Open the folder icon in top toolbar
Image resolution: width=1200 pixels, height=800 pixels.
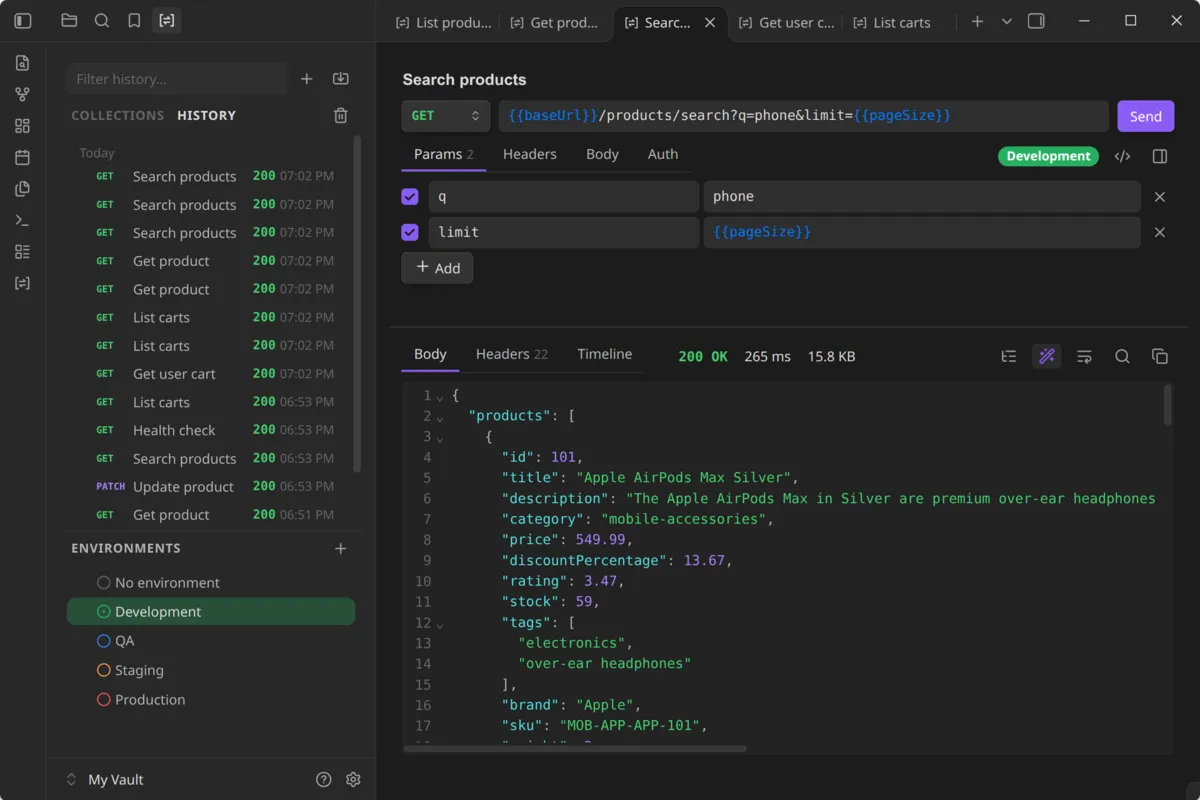point(69,21)
